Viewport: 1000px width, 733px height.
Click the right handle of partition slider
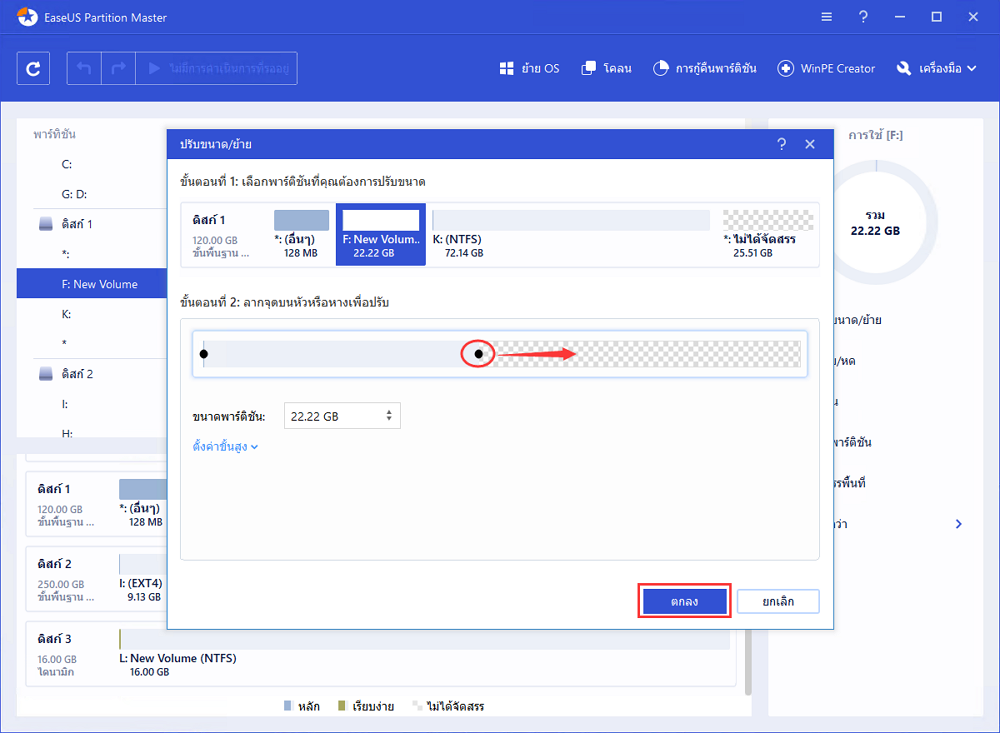[x=478, y=354]
